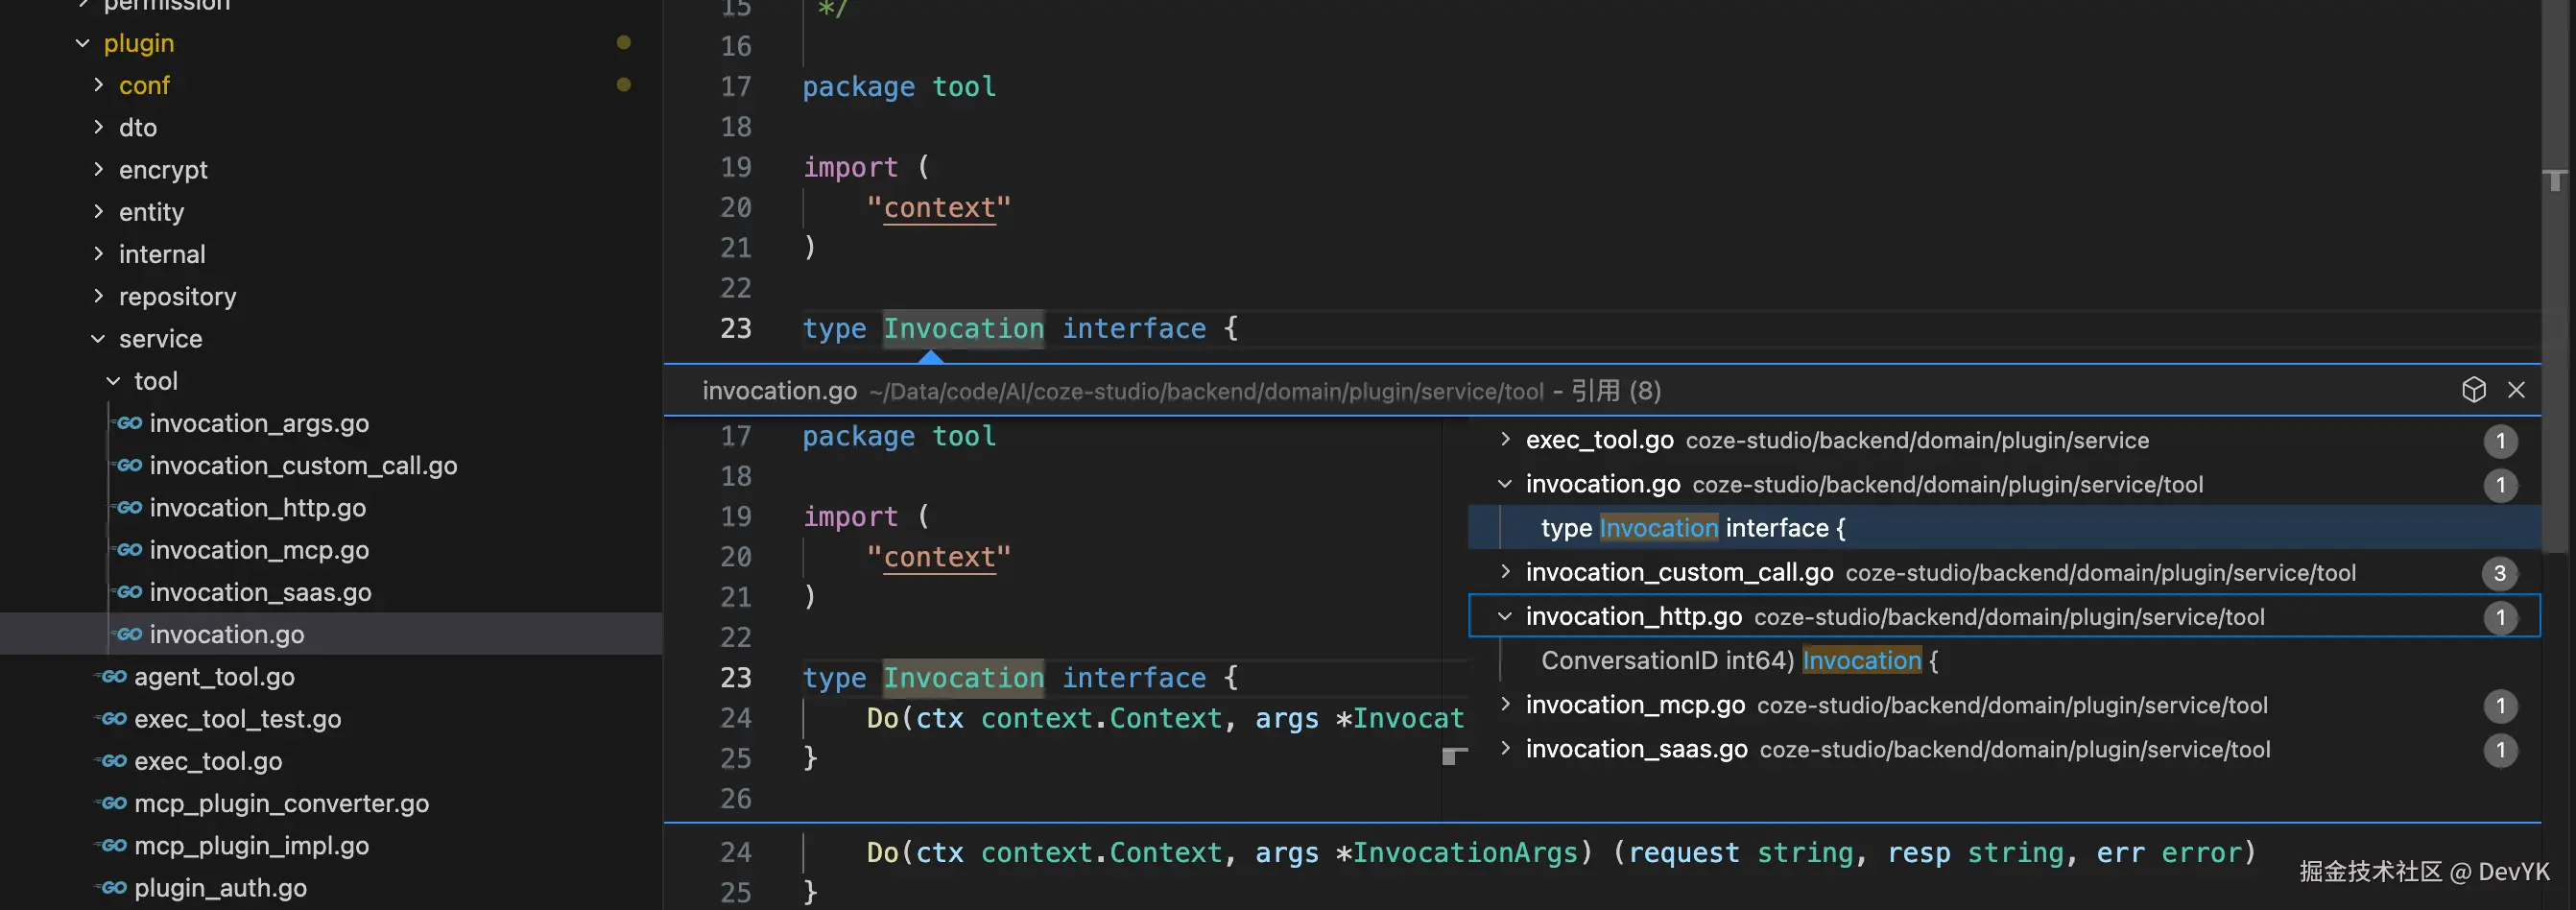Click the Go icon beside invocation_mcp.go in explorer
The width and height of the screenshot is (2576, 910).
point(129,550)
